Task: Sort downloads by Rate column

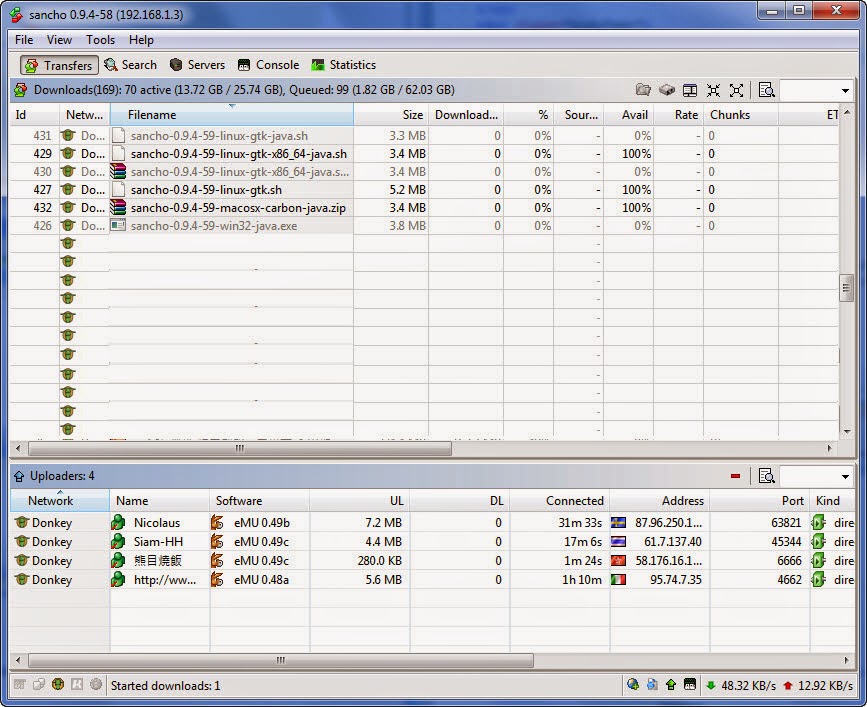Action: pyautogui.click(x=678, y=114)
